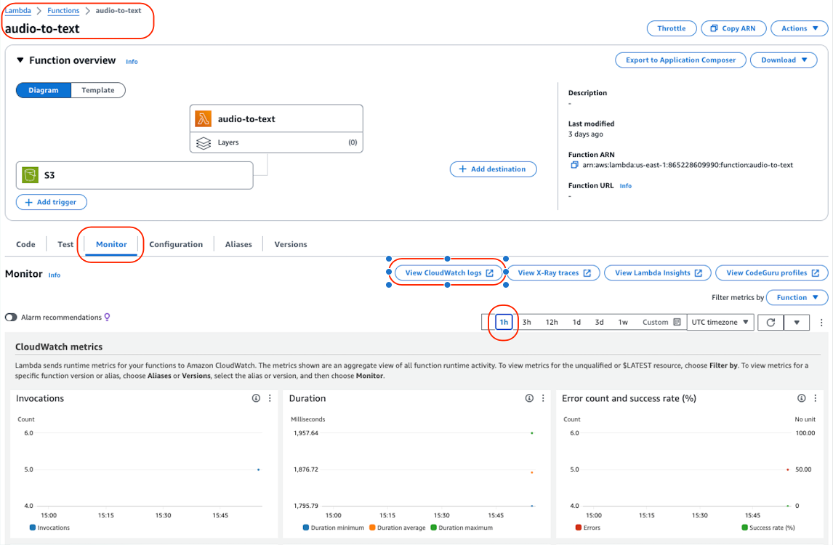
Task: Click Export to Application Composer
Action: tap(680, 60)
